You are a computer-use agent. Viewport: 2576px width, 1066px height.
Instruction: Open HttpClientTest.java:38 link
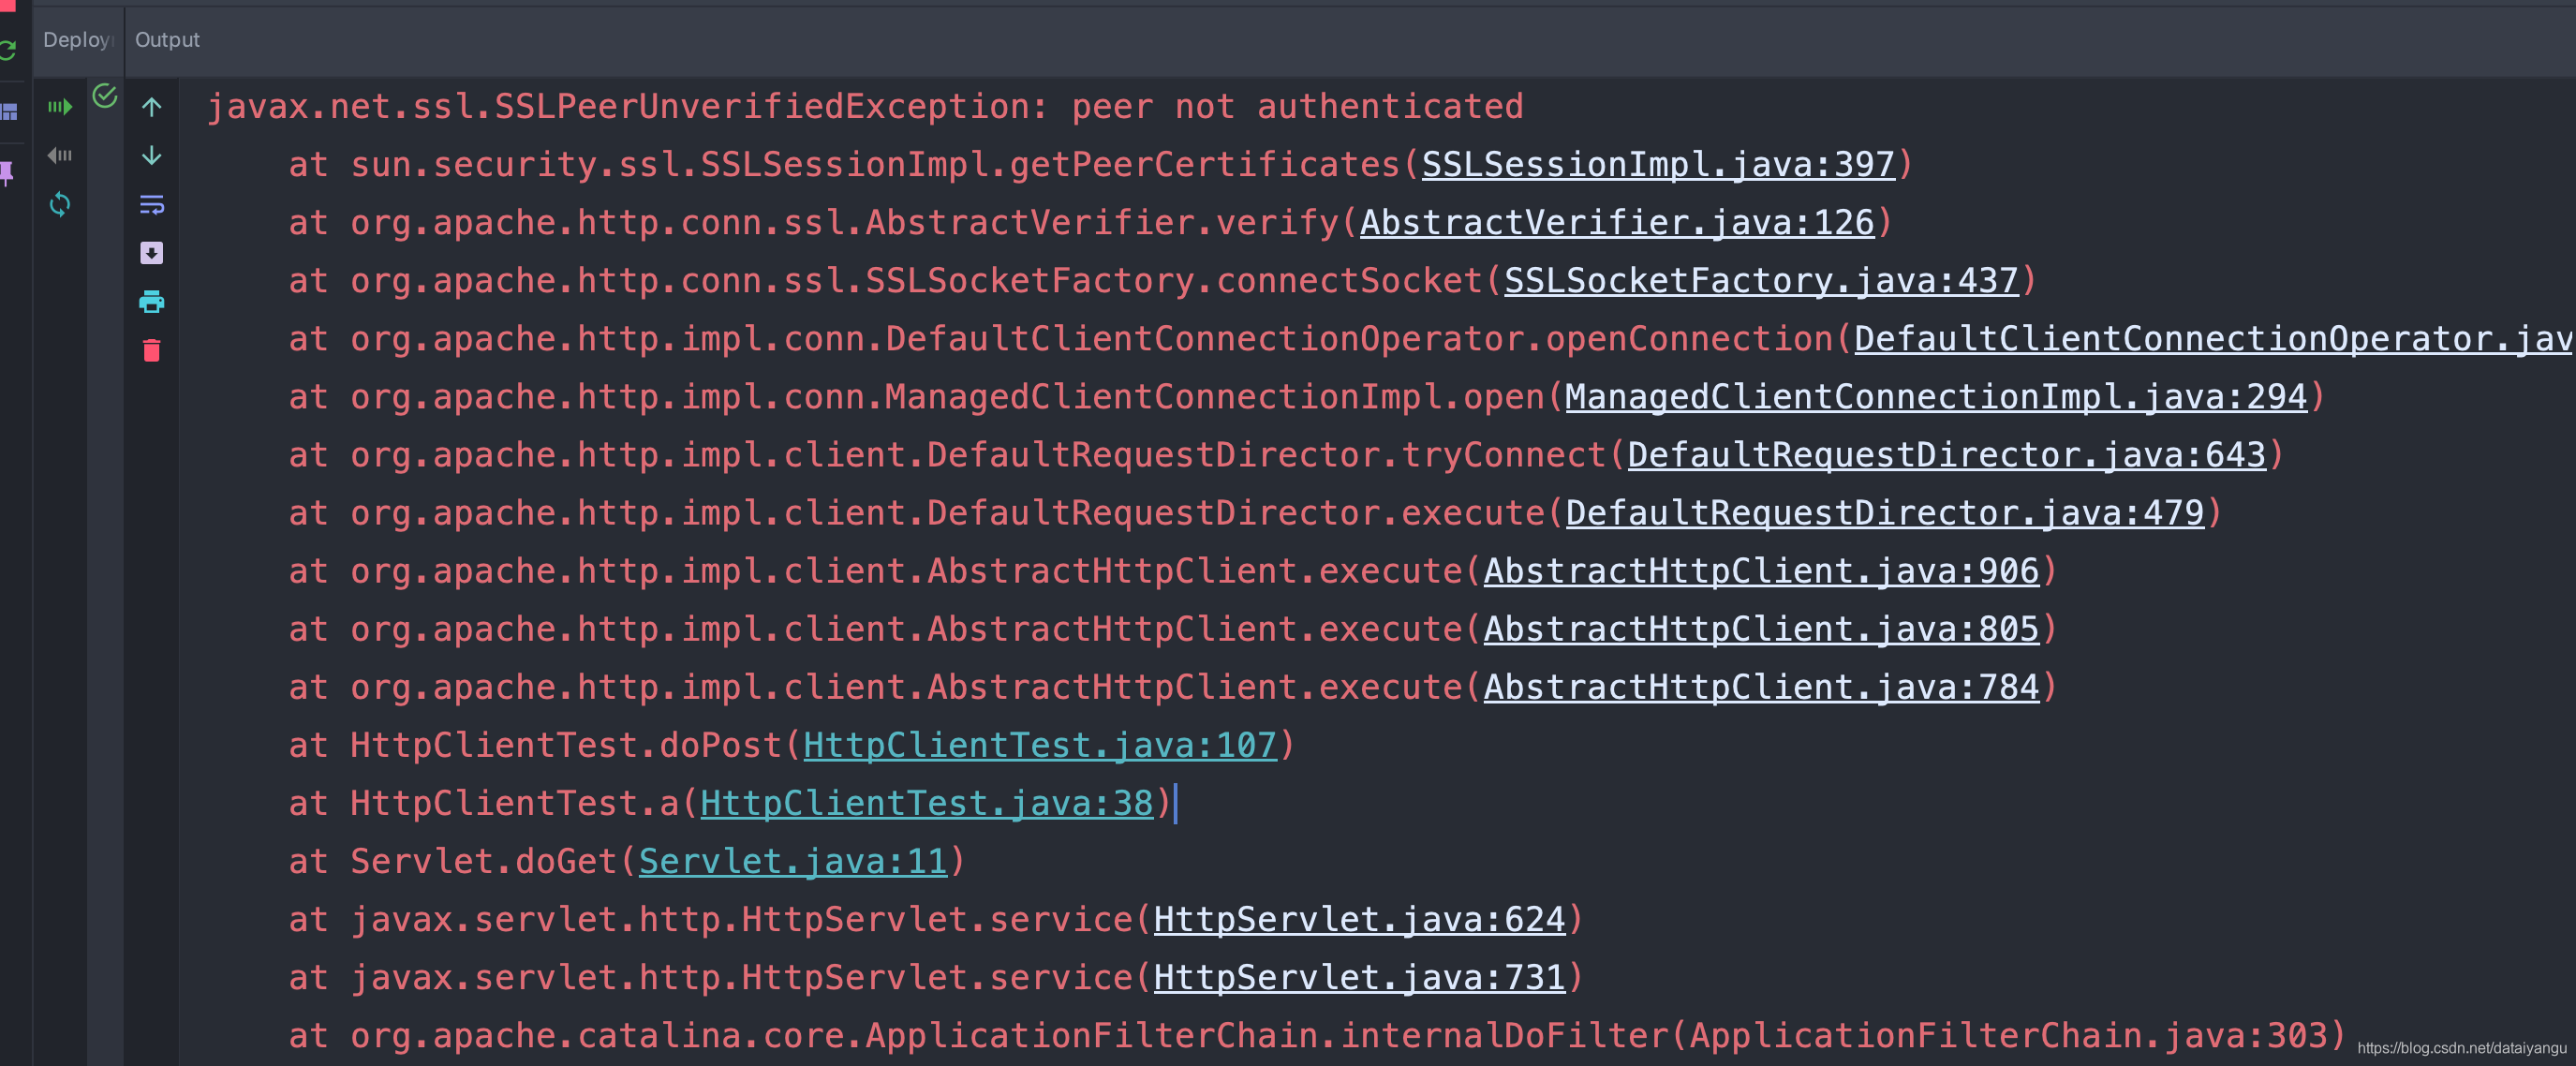tap(927, 802)
